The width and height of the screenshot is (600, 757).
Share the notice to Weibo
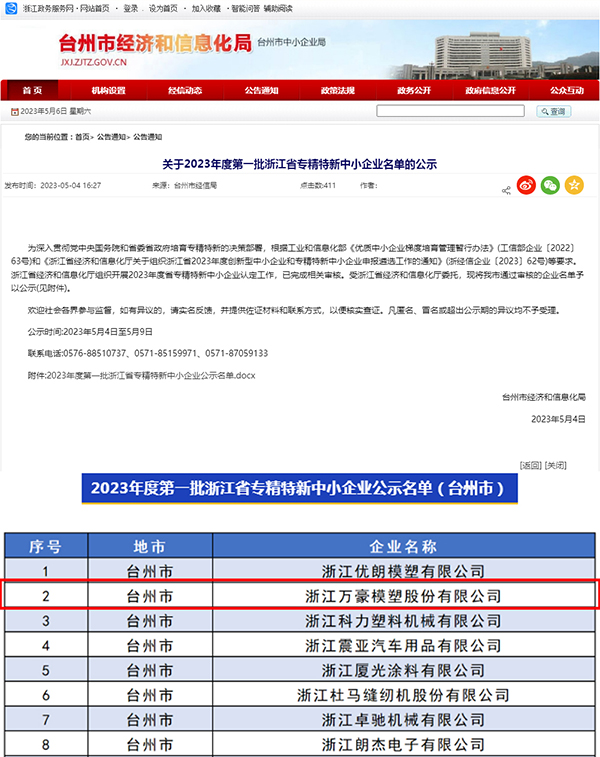[x=526, y=185]
